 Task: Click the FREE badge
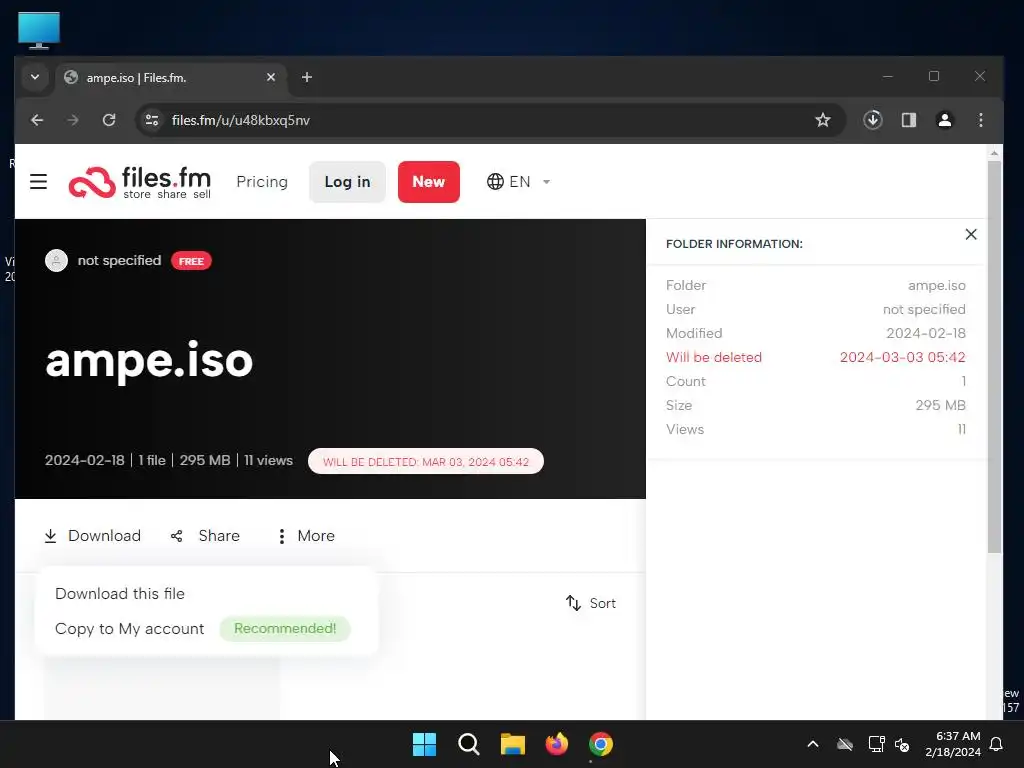pyautogui.click(x=191, y=261)
